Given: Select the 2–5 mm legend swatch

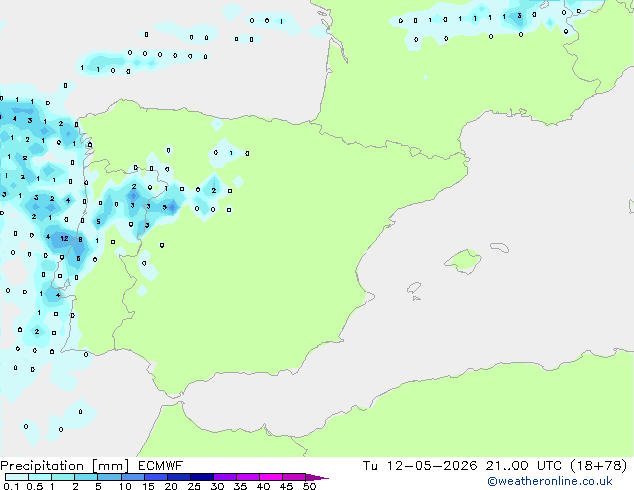Looking at the screenshot, I should pyautogui.click(x=86, y=477).
